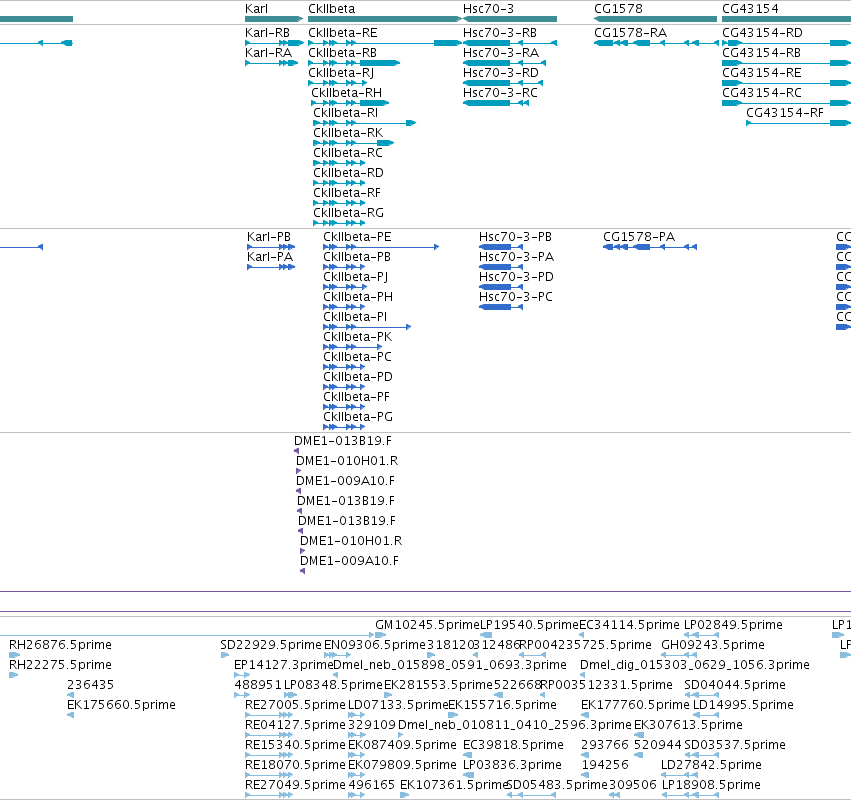Click protein Hsc70-3-PB

pyautogui.click(x=515, y=237)
